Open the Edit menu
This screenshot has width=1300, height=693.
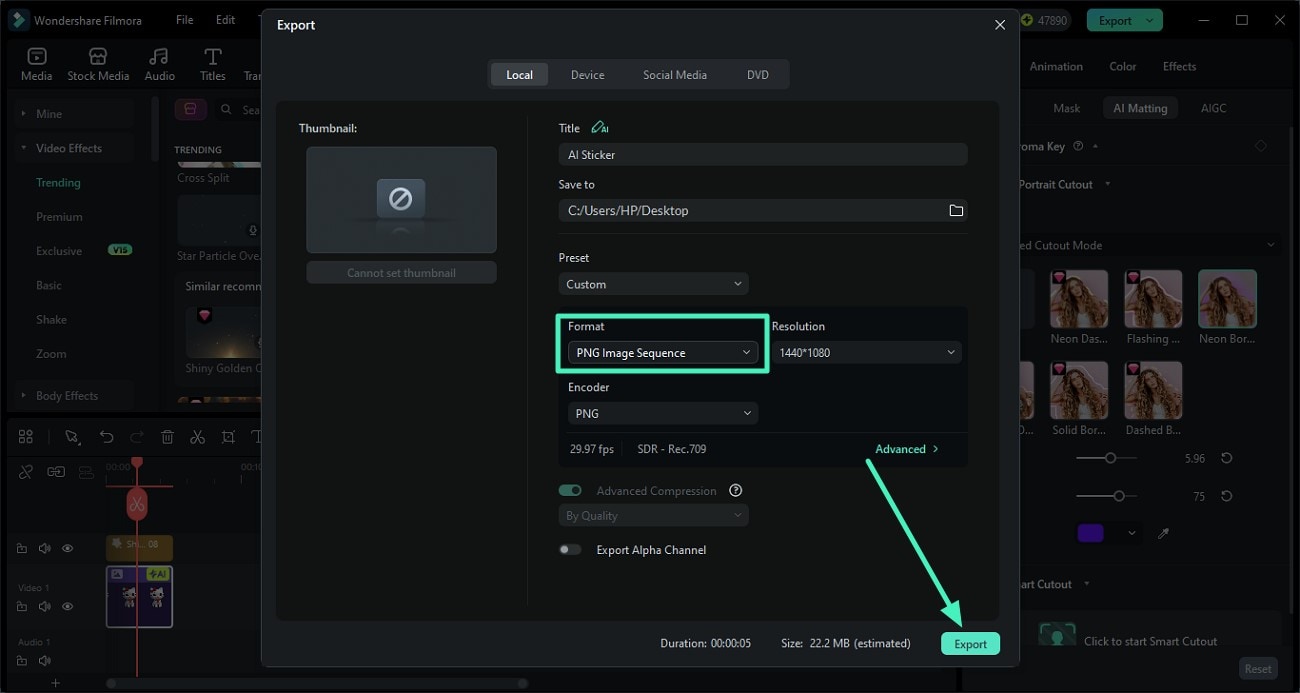226,20
